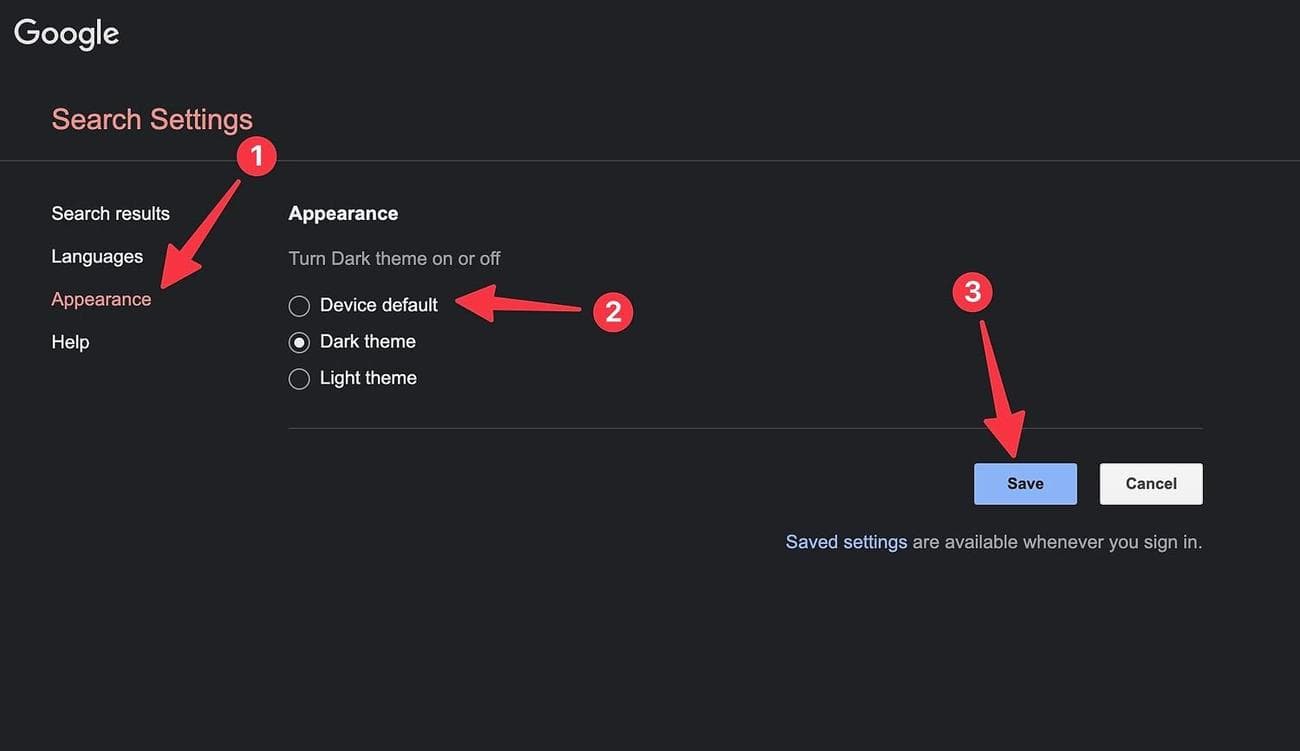Open the Help section in sidebar

click(70, 342)
